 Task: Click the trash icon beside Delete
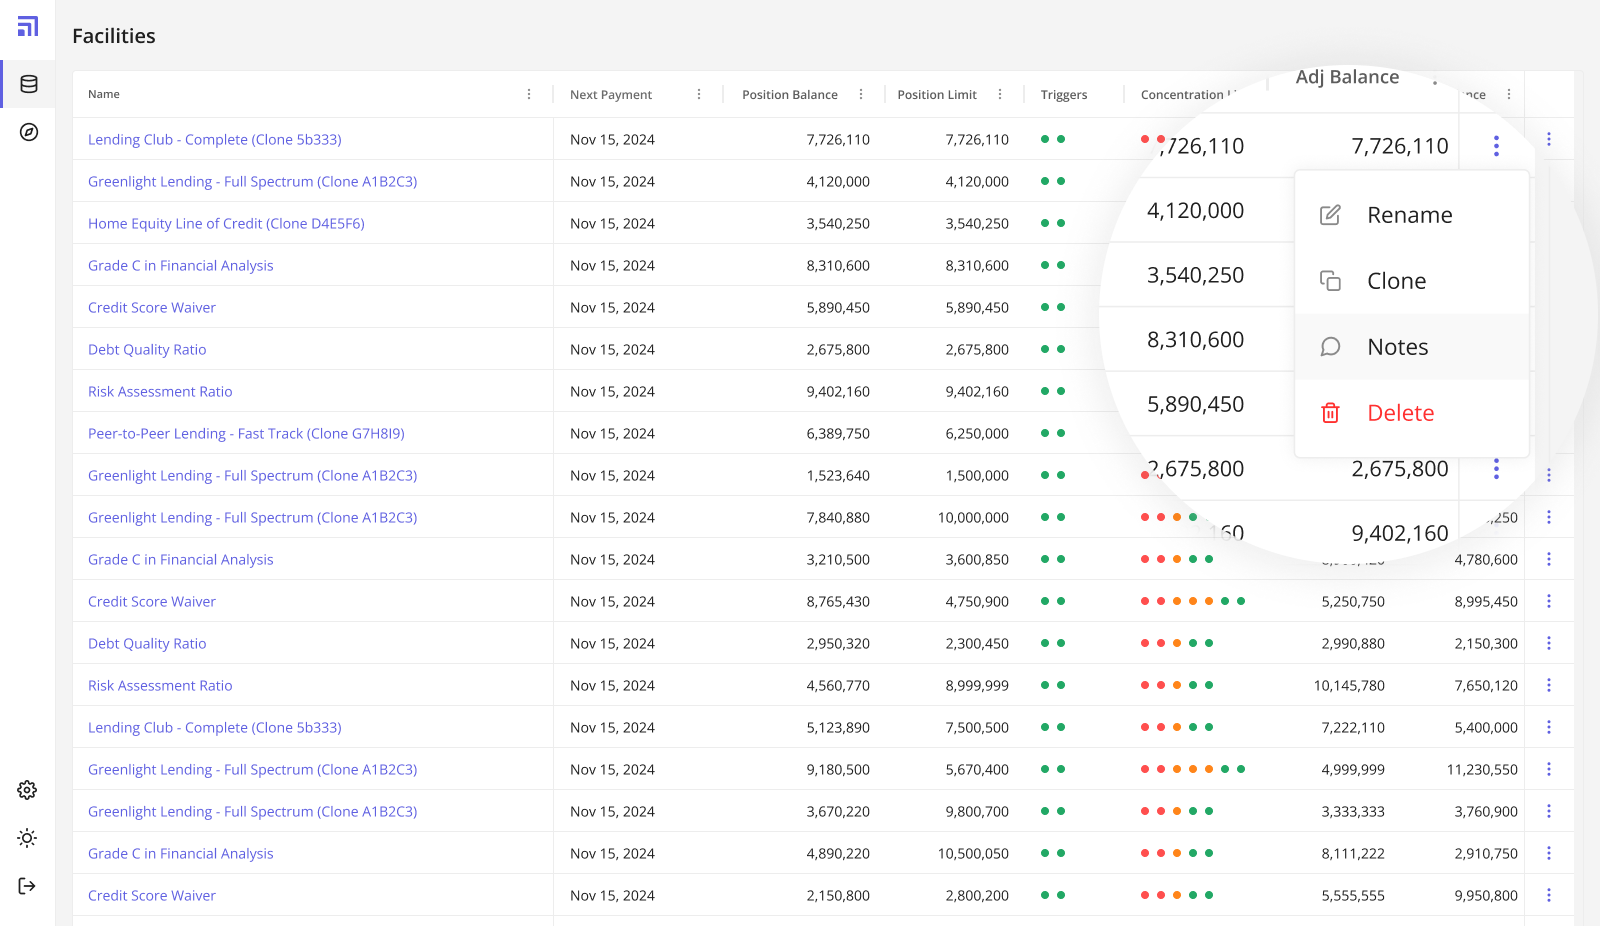click(x=1330, y=413)
